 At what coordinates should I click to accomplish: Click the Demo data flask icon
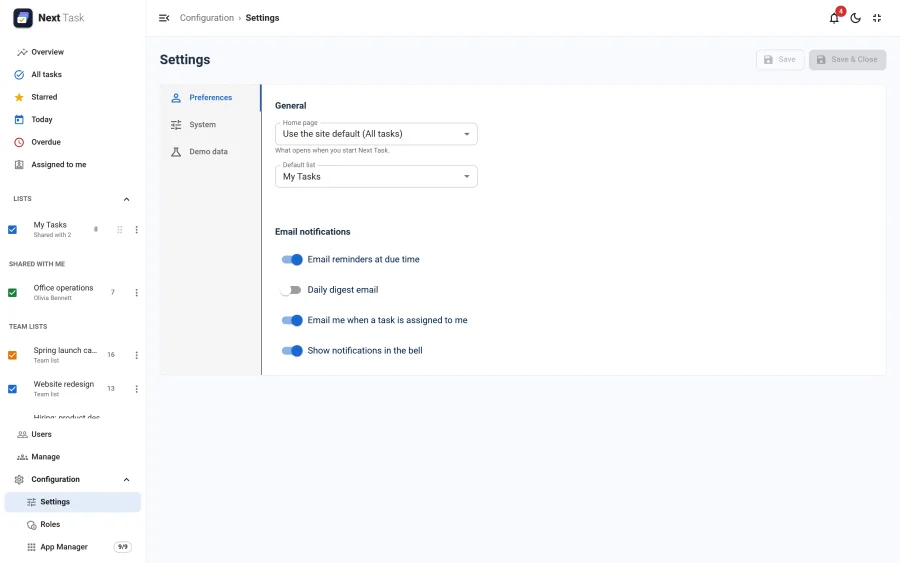176,152
